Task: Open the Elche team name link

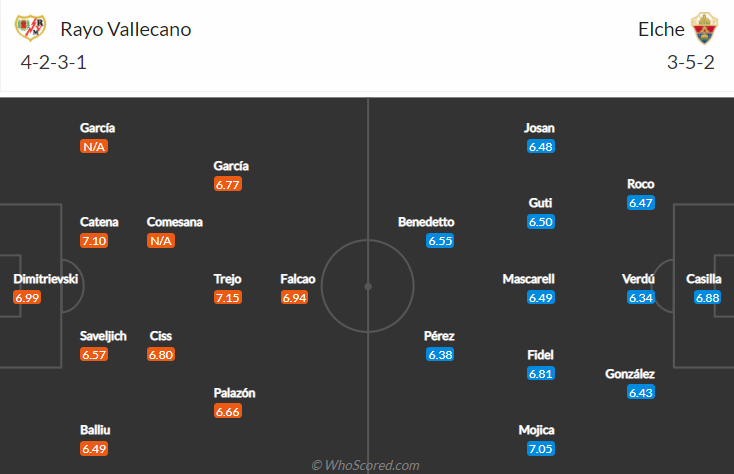Action: [661, 29]
